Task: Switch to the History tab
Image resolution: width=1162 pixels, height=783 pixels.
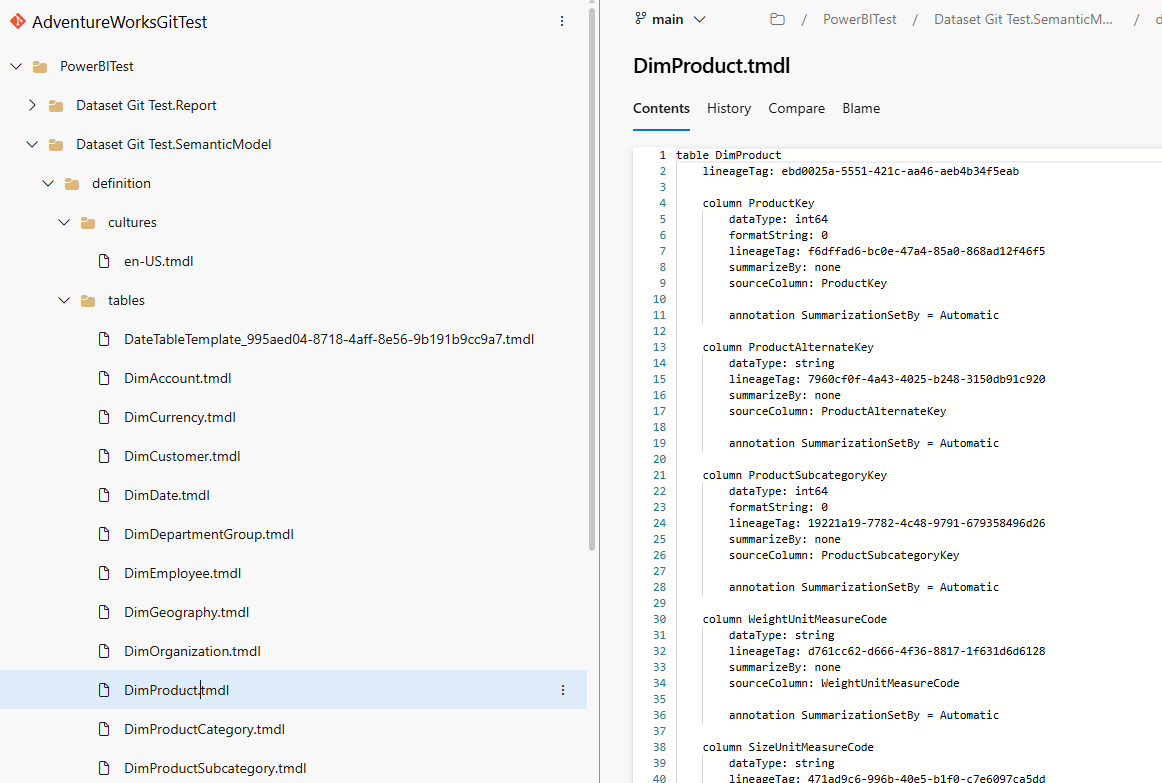Action: tap(728, 108)
